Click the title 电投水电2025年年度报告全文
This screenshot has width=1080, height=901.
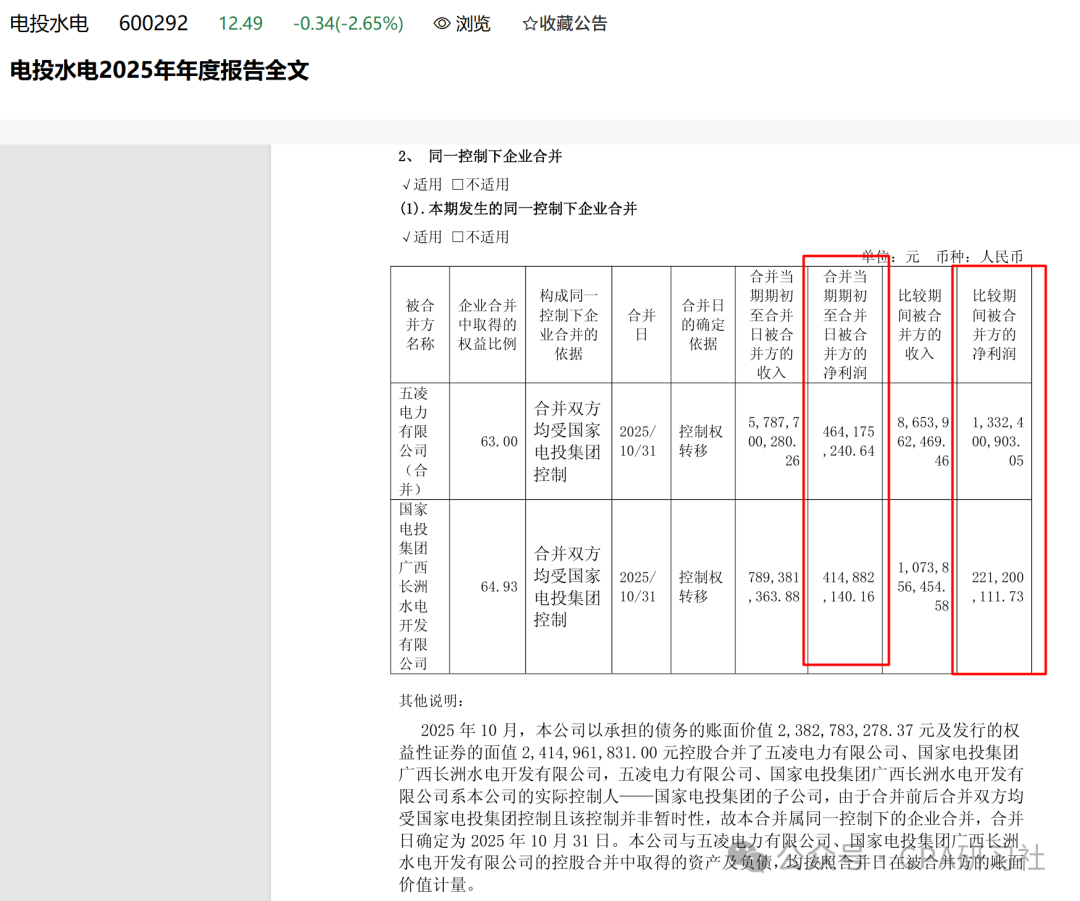click(x=159, y=70)
